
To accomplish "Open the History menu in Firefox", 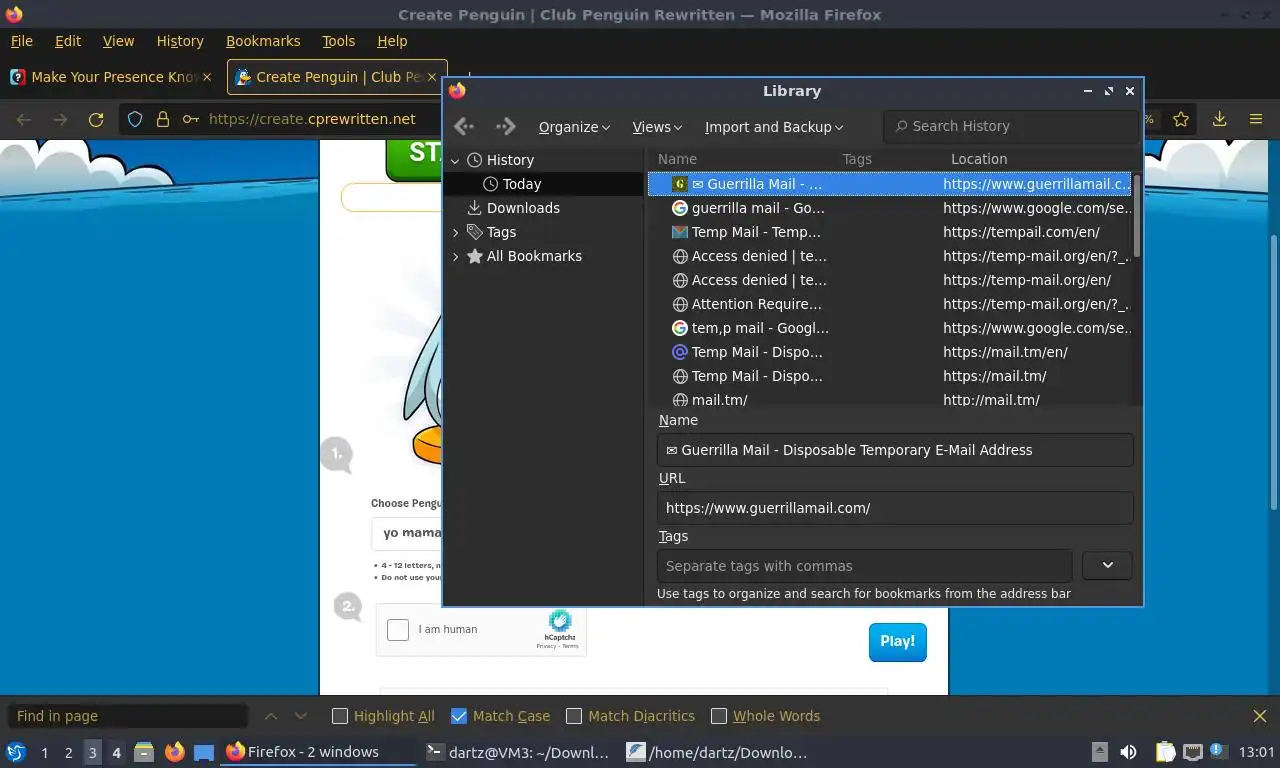I will (180, 41).
